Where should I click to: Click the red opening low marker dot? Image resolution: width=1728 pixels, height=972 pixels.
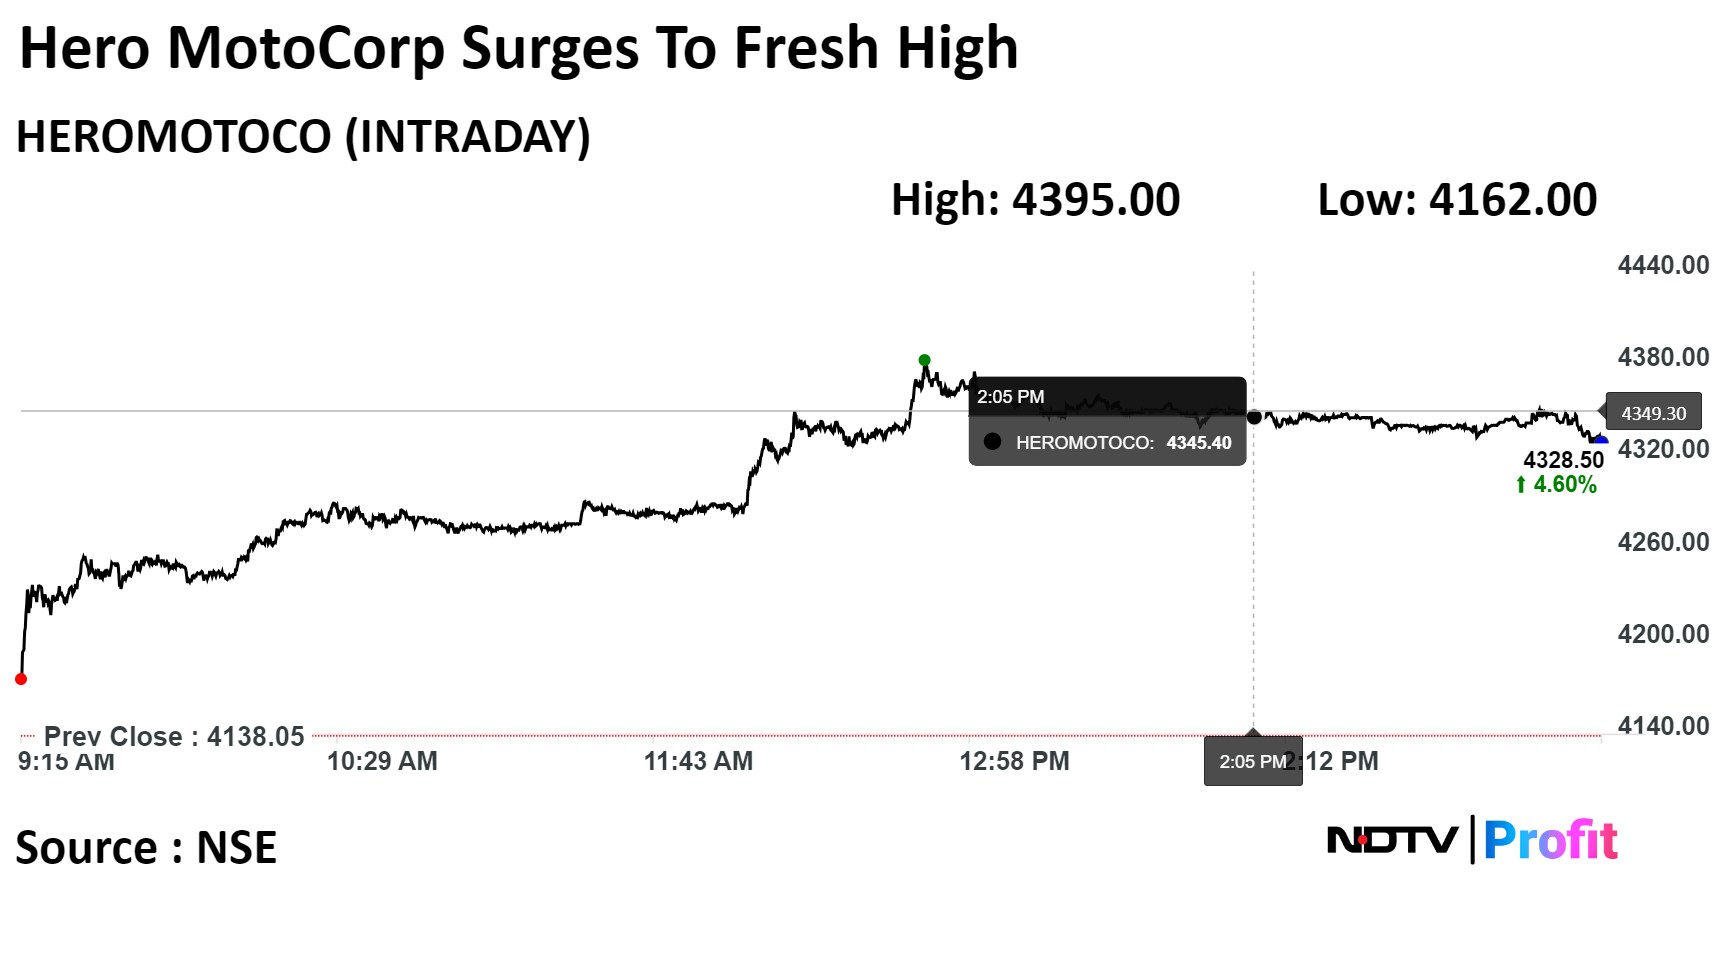click(21, 679)
